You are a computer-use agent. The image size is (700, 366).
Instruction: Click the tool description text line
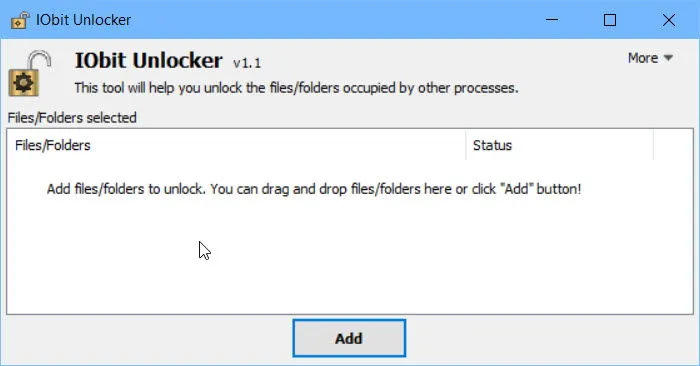pyautogui.click(x=296, y=88)
